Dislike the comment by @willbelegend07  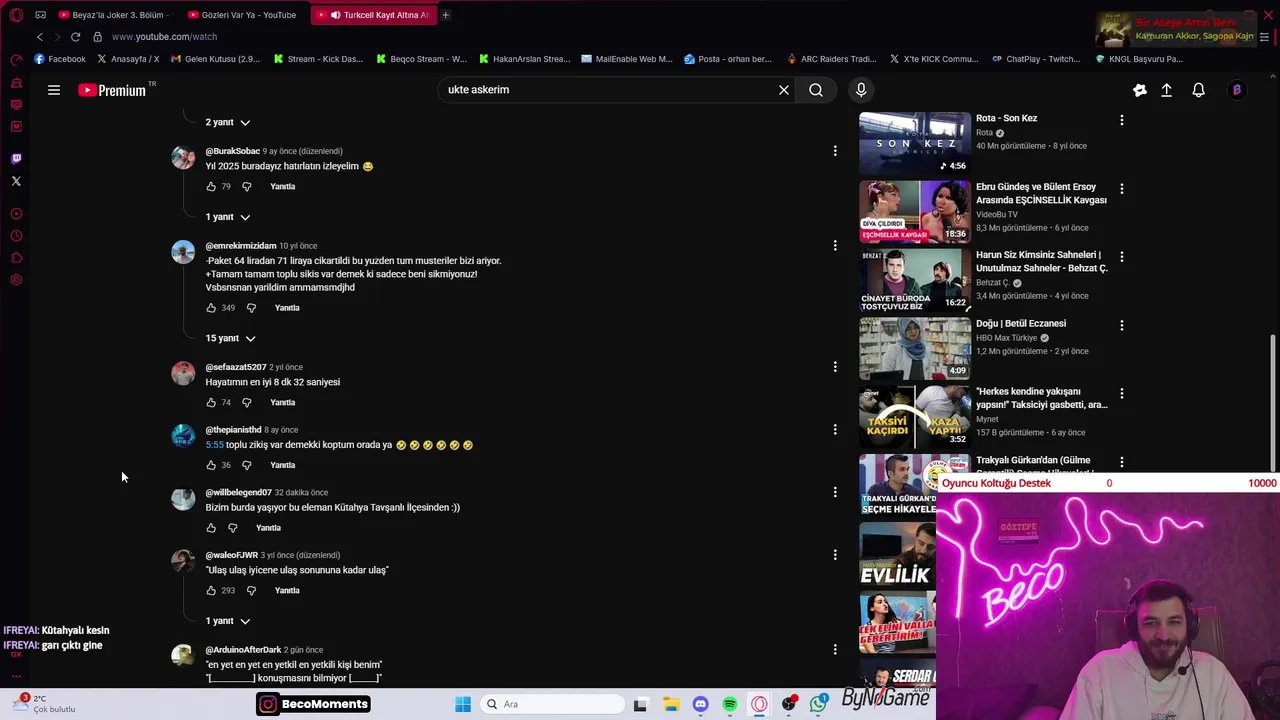[x=233, y=528]
